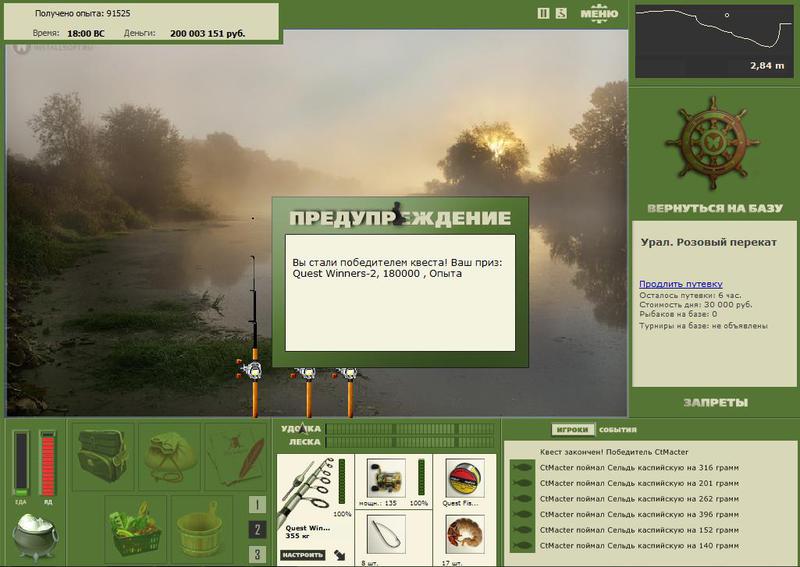
Task: Click the fish icon beside 140 грамм entry
Action: pyautogui.click(x=522, y=546)
